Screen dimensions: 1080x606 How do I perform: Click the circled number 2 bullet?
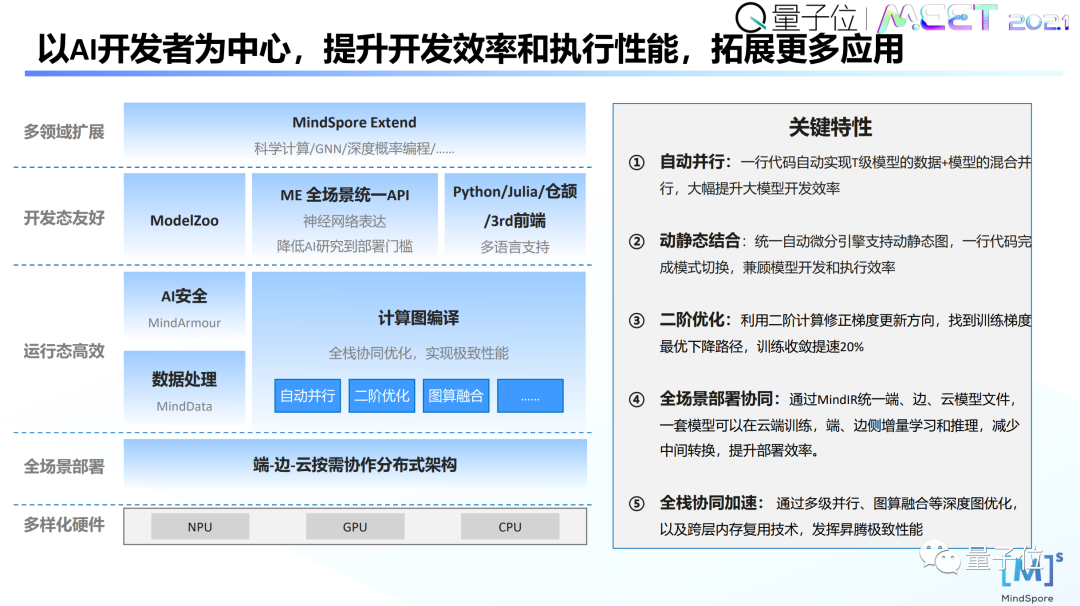click(x=636, y=242)
